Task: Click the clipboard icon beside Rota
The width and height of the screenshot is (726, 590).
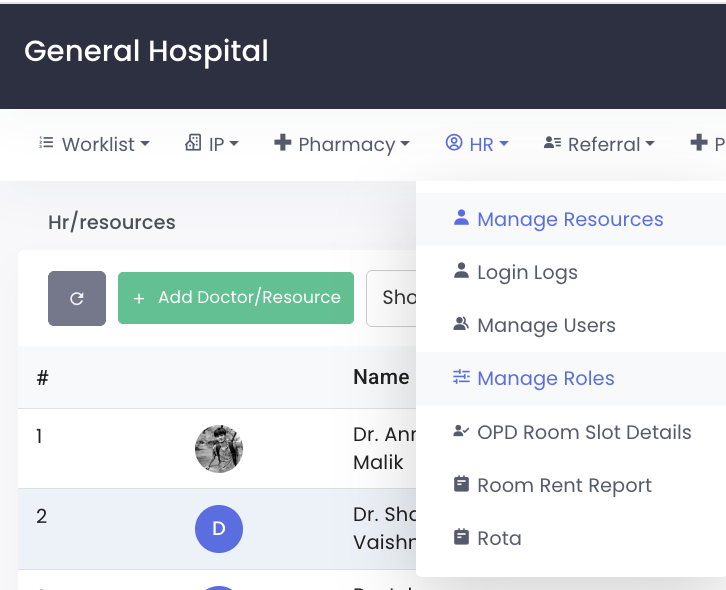Action: point(461,537)
